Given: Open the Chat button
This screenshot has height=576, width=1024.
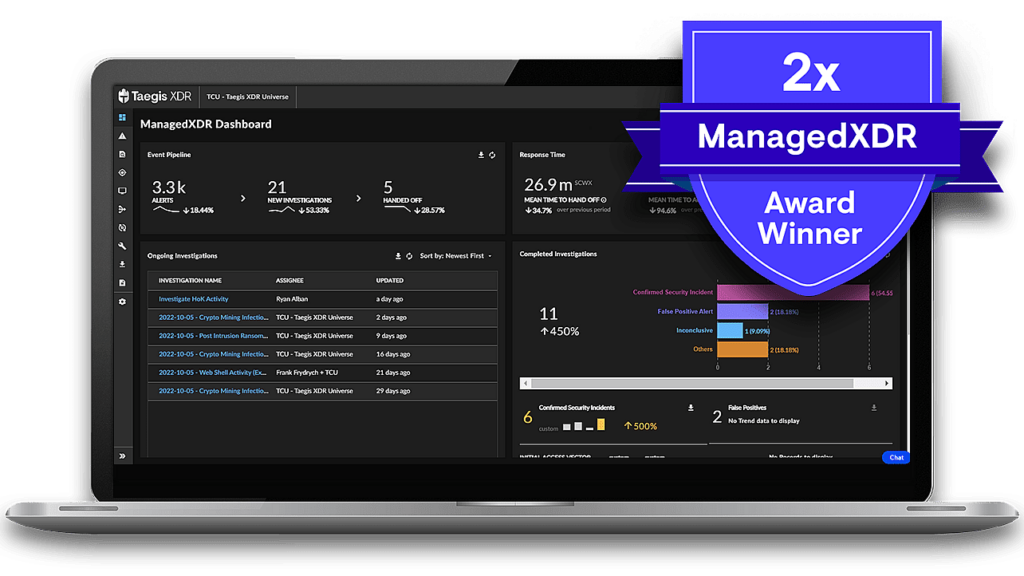Looking at the screenshot, I should tap(896, 457).
